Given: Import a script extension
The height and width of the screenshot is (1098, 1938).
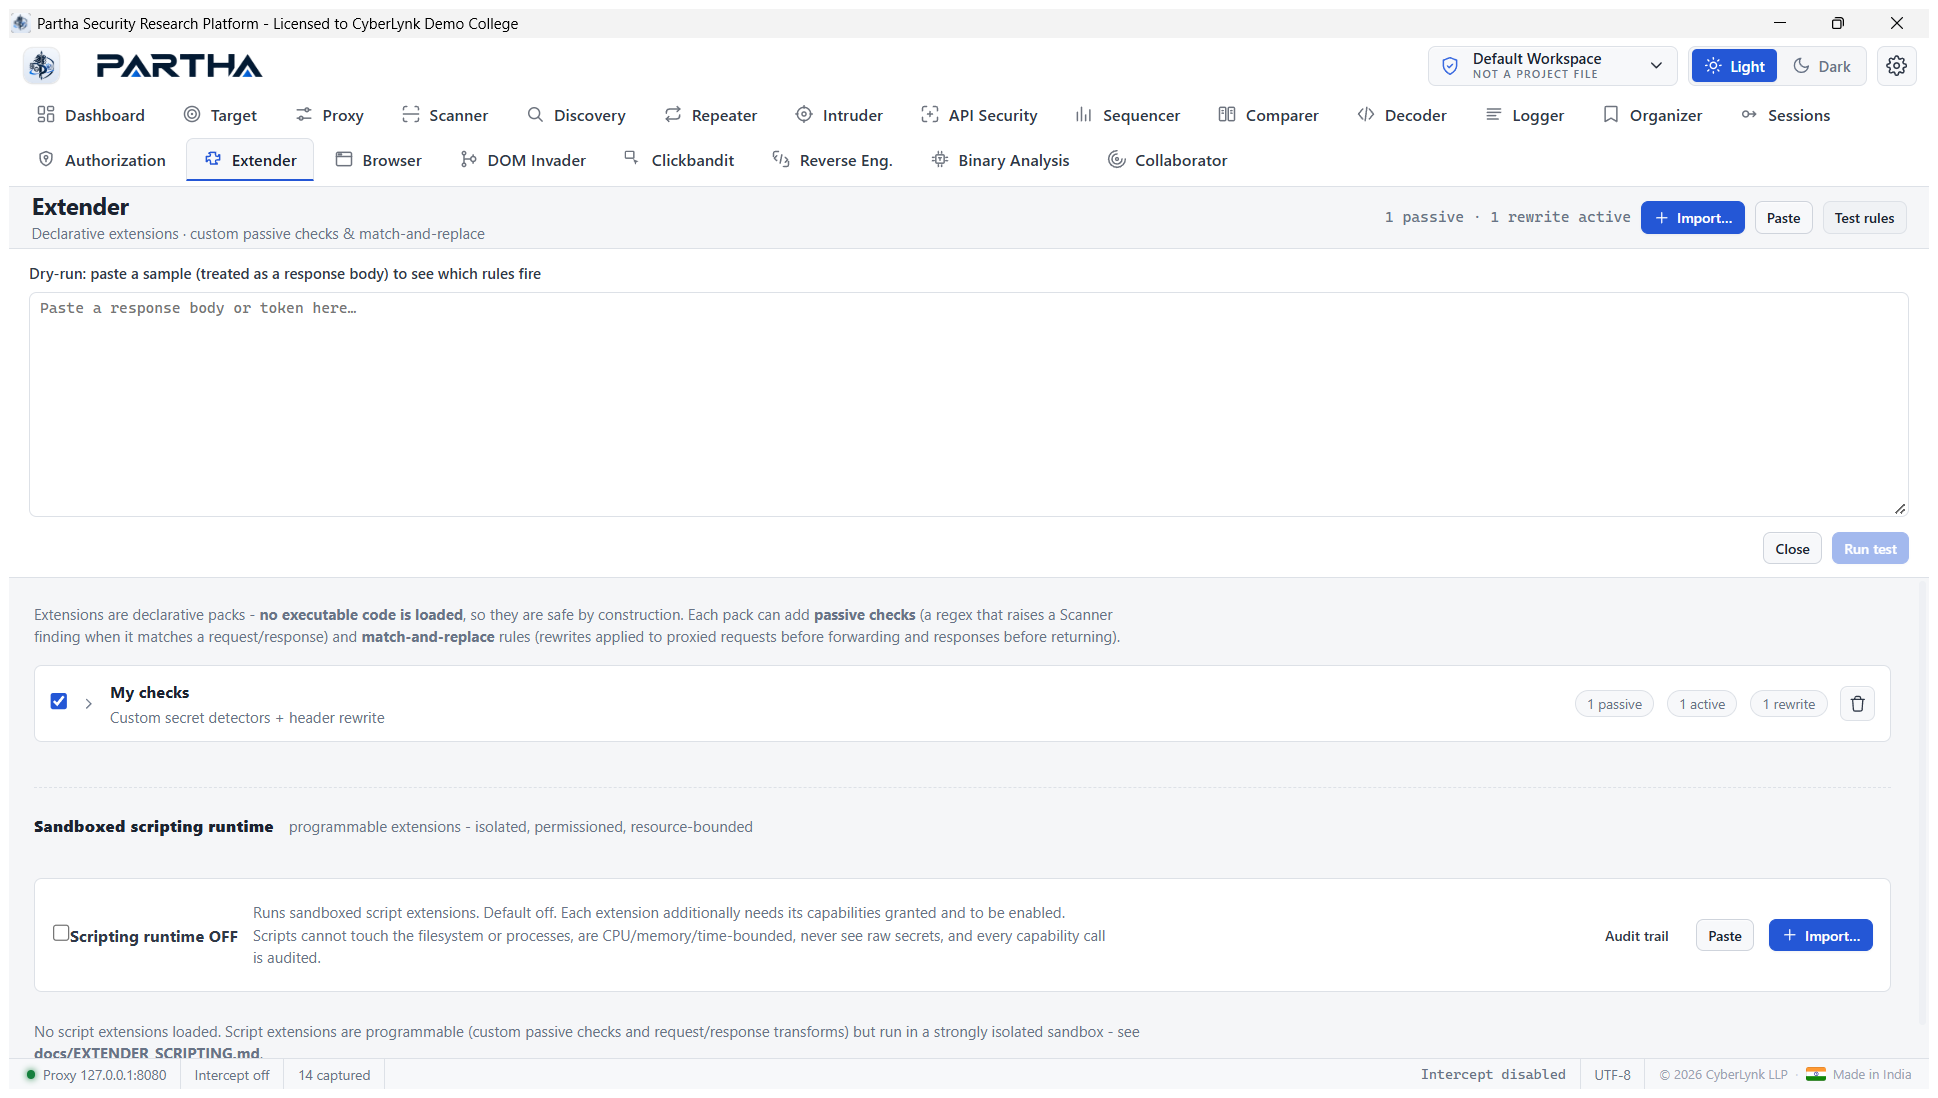Looking at the screenshot, I should [x=1820, y=936].
